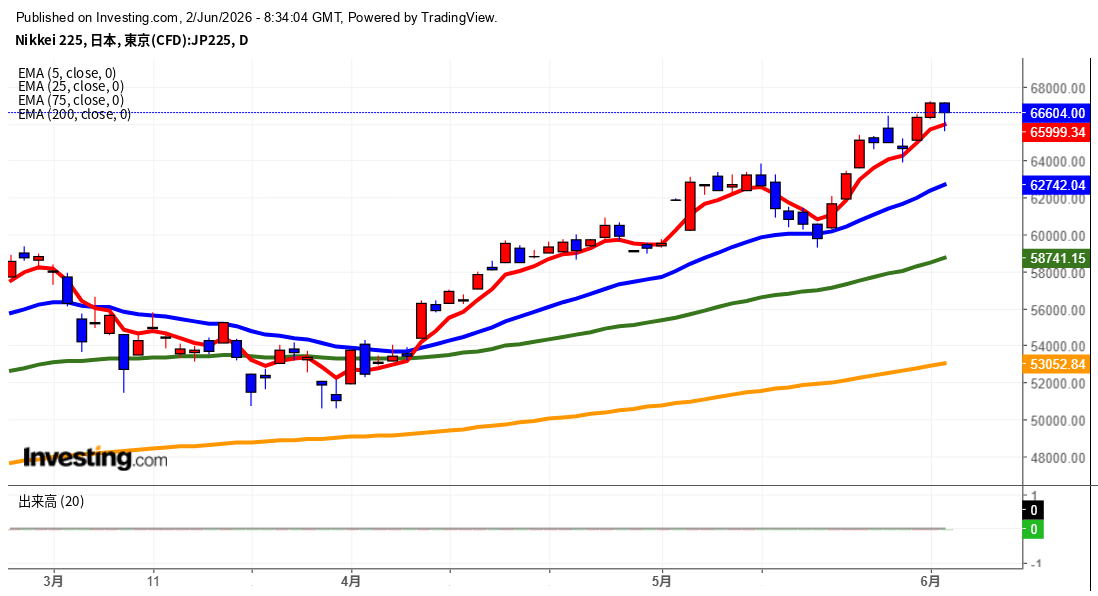
Task: Click the Nikkei 225 chart title
Action: [132, 40]
